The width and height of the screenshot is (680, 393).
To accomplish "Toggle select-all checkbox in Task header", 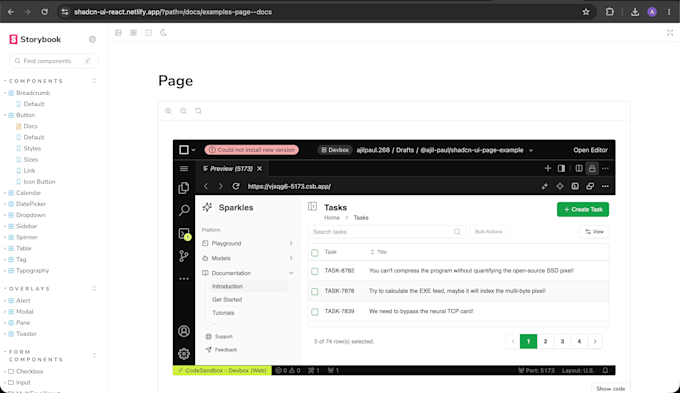I will [x=315, y=252].
